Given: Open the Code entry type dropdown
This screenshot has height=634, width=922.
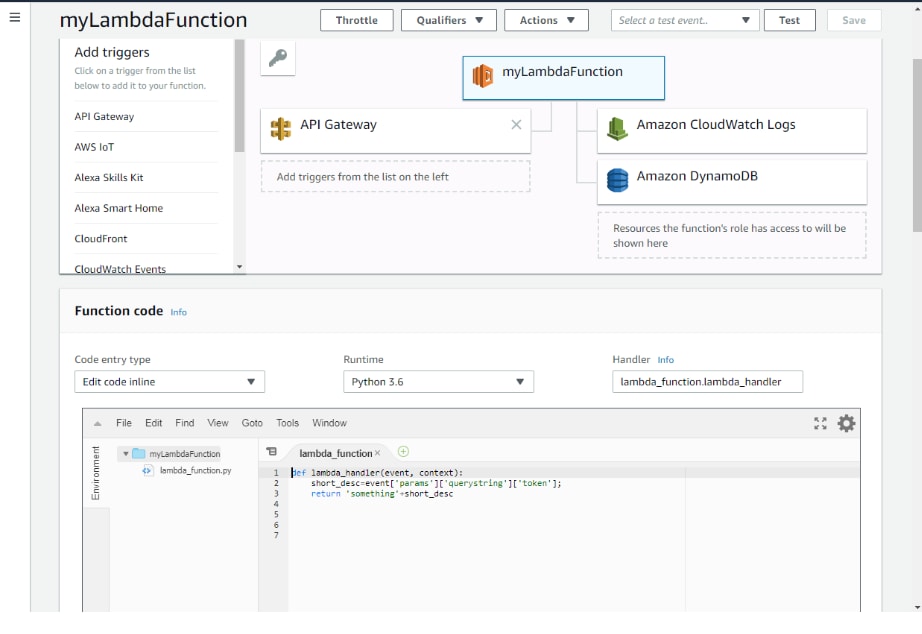Looking at the screenshot, I should 169,382.
